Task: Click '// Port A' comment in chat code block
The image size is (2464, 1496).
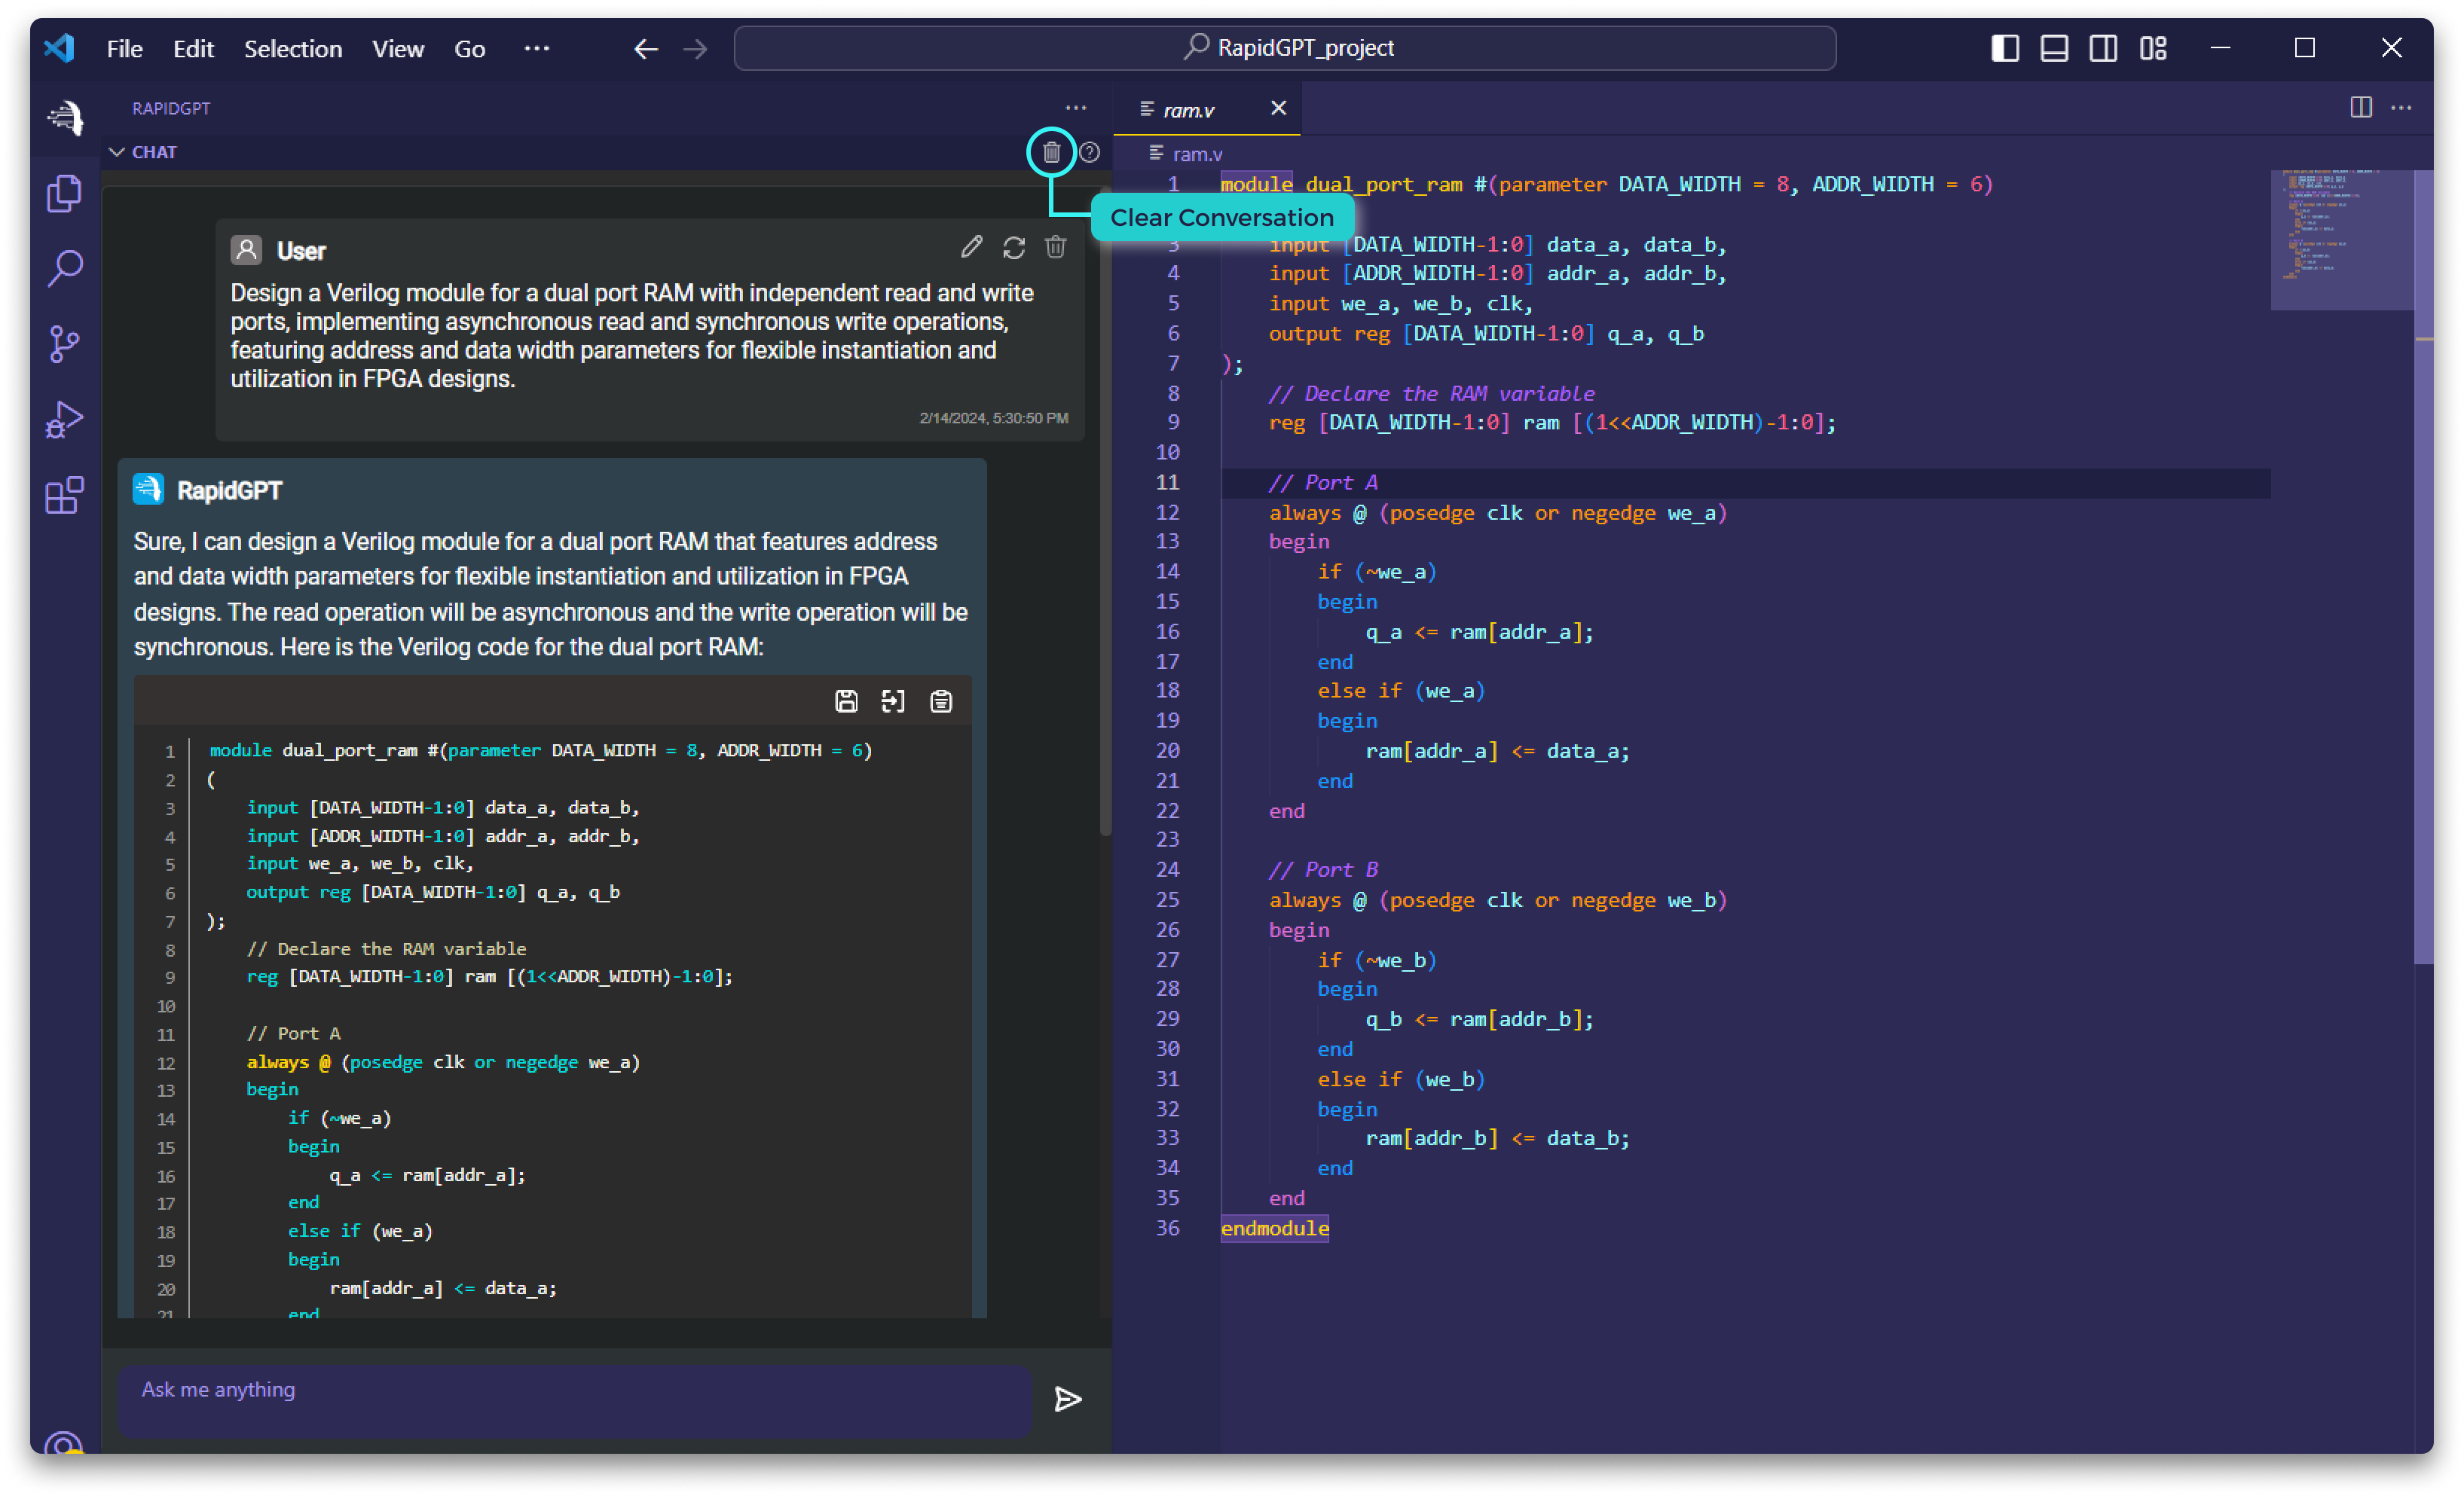Action: [x=294, y=1033]
